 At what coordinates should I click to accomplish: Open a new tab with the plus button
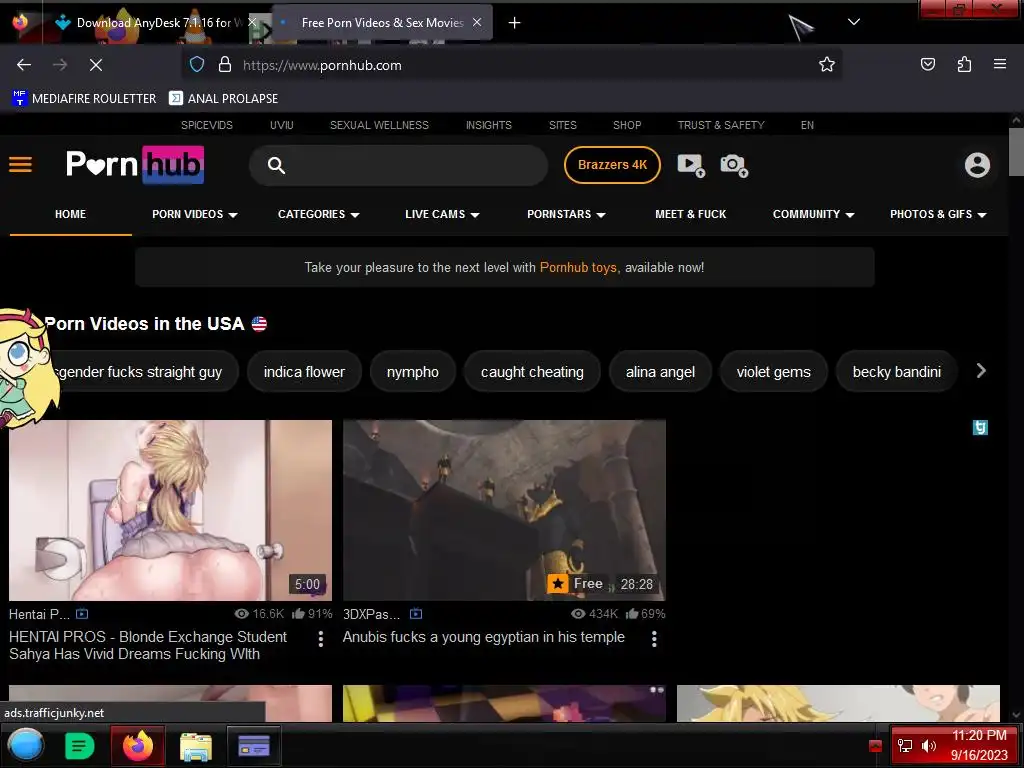tap(514, 23)
